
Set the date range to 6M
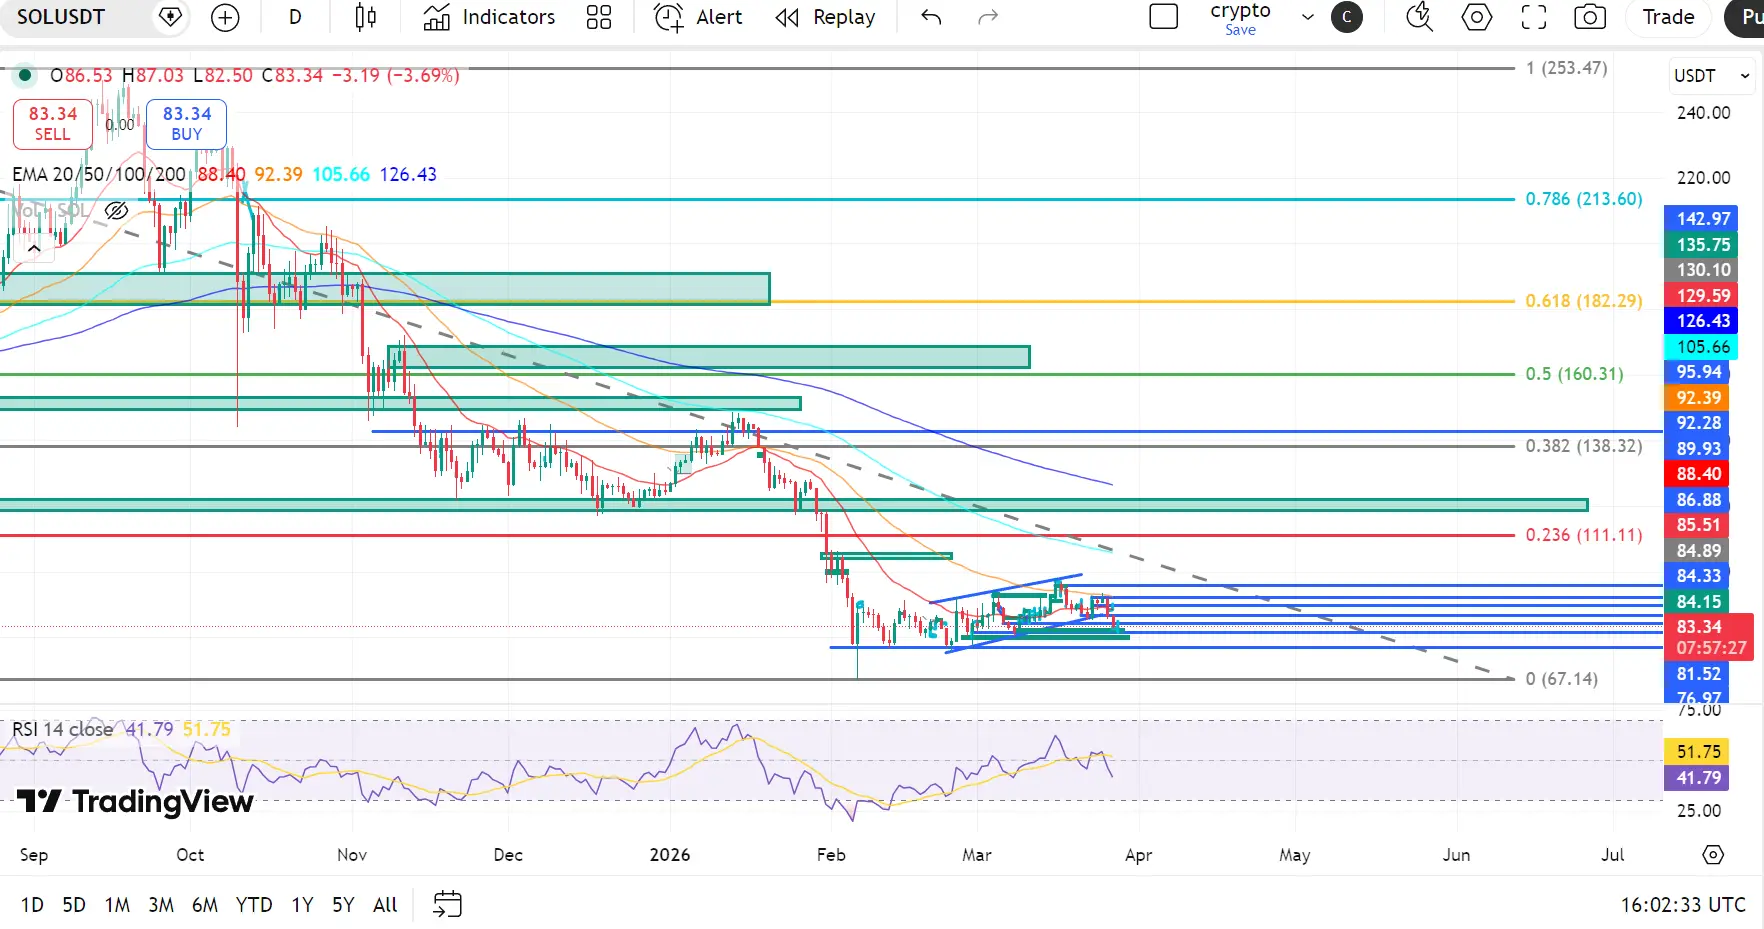click(205, 905)
